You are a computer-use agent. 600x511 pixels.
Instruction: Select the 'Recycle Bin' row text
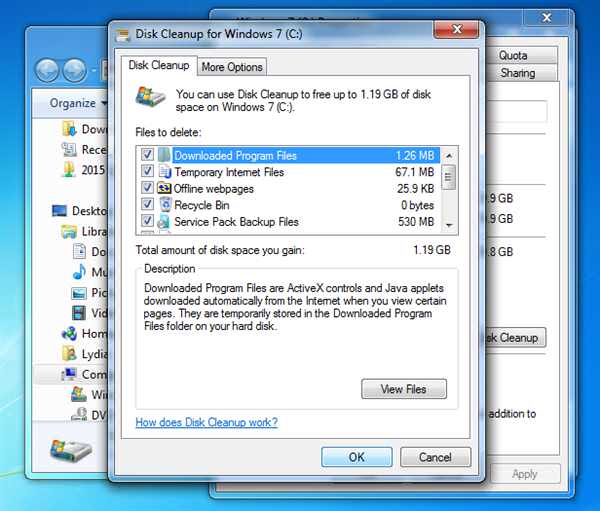[x=202, y=205]
